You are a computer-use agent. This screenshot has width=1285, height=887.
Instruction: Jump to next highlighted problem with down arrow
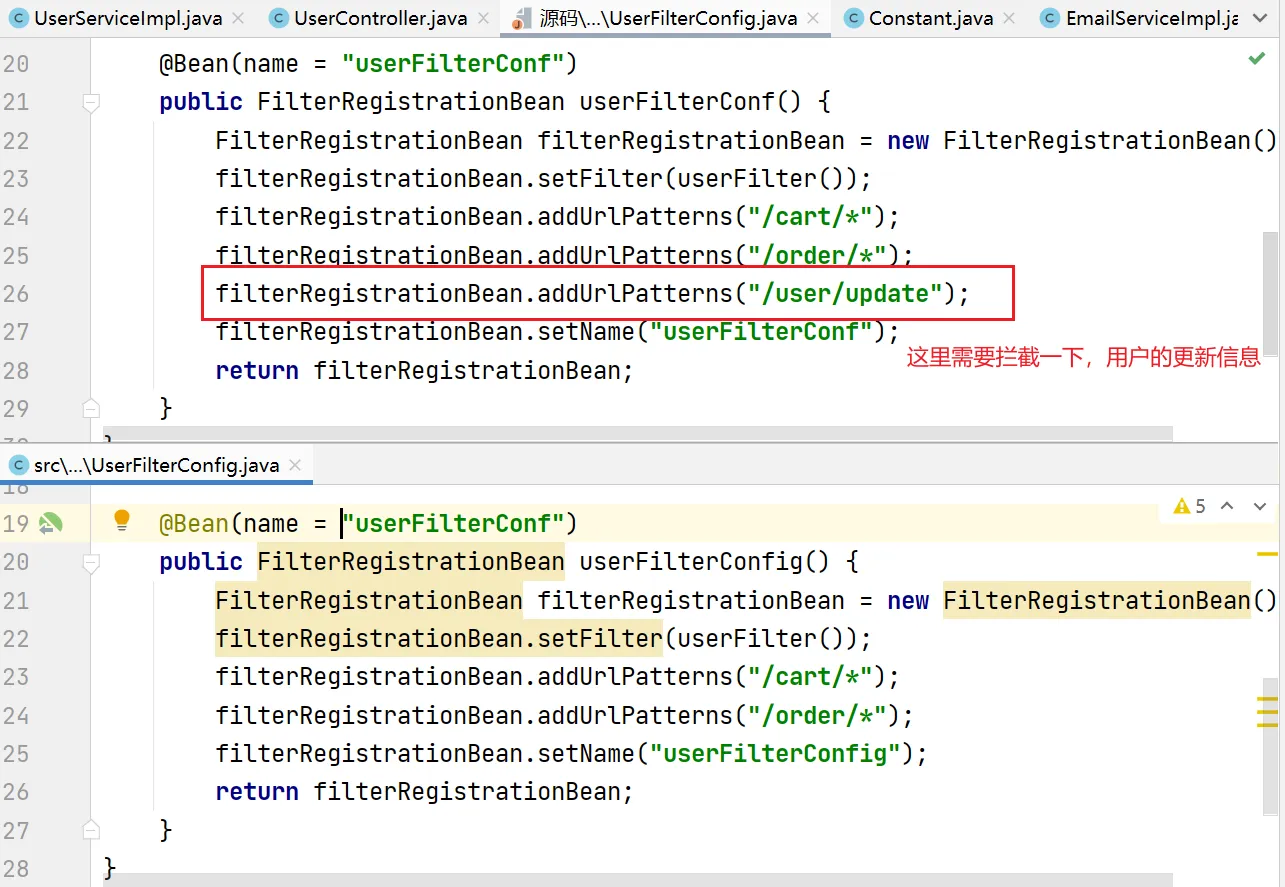tap(1259, 506)
